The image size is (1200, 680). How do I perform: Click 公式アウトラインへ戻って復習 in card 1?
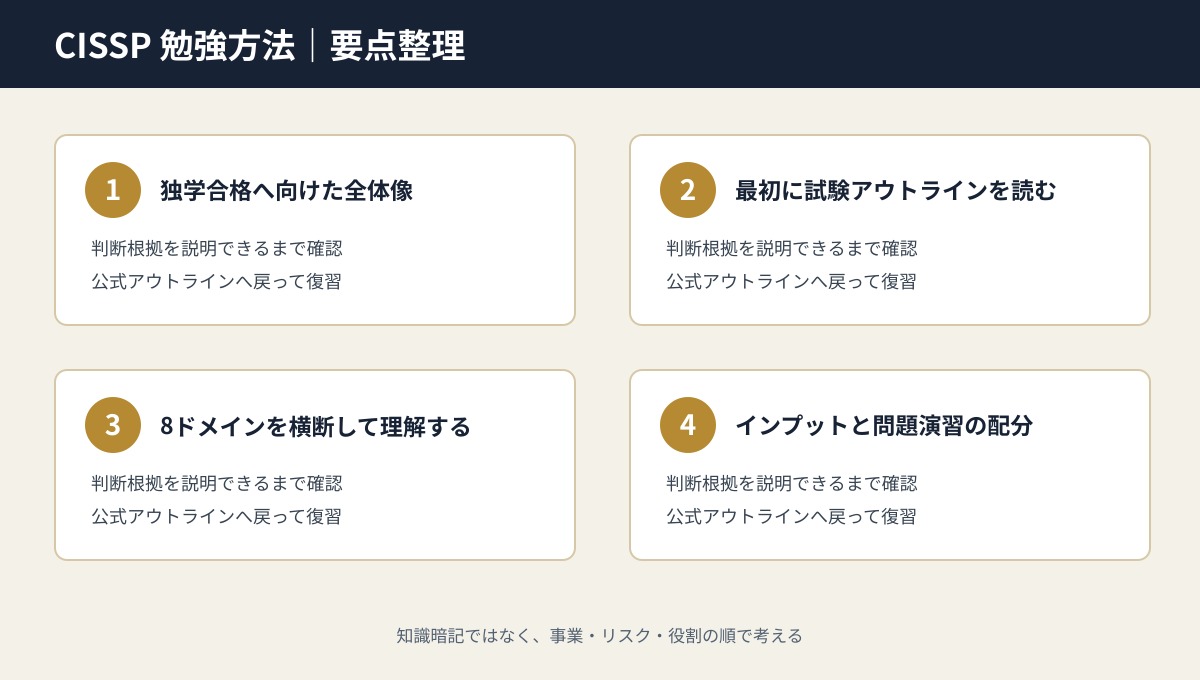216,281
